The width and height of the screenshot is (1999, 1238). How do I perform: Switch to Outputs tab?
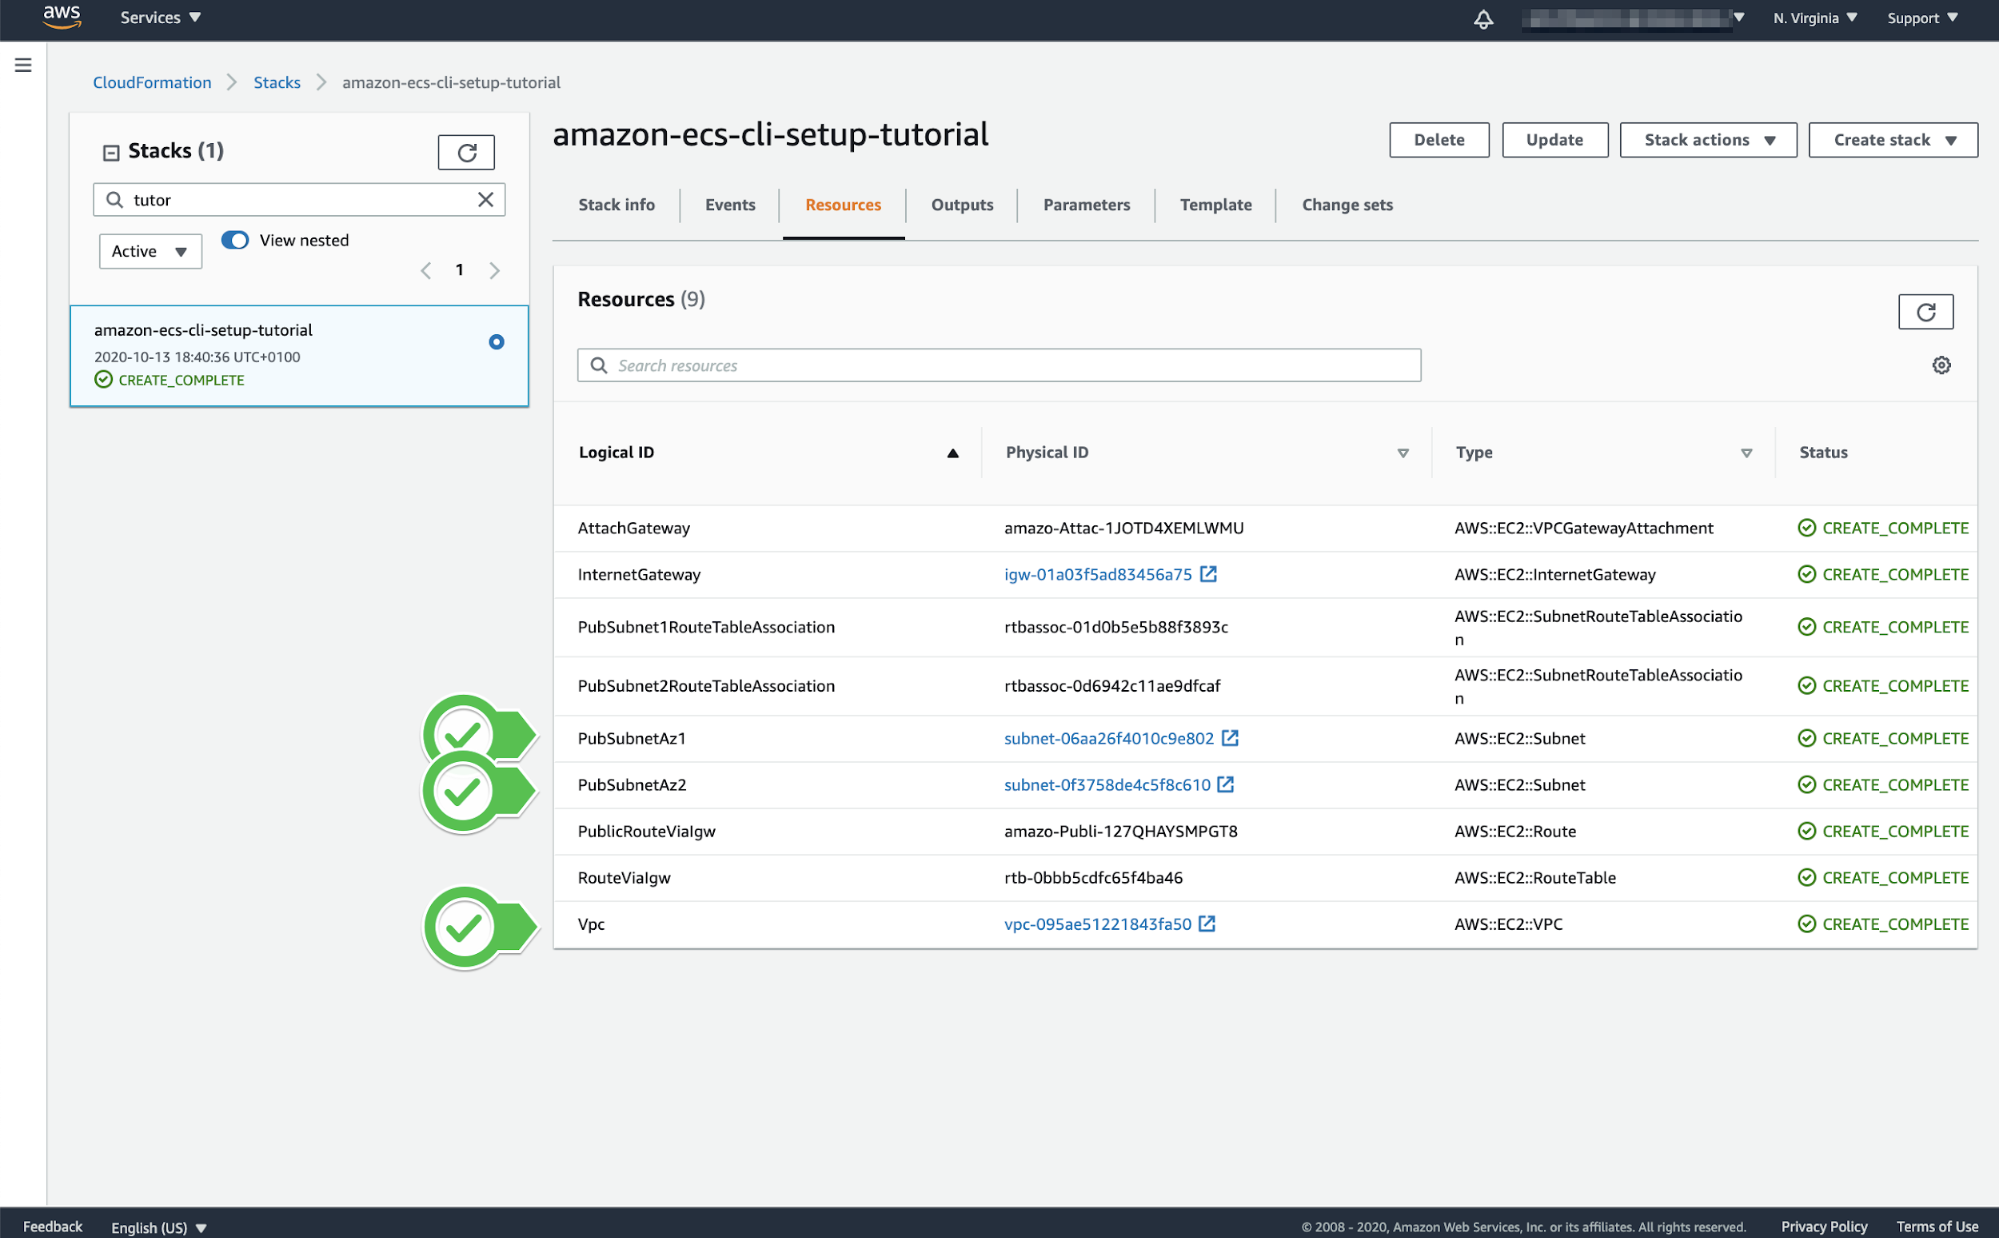click(x=962, y=204)
